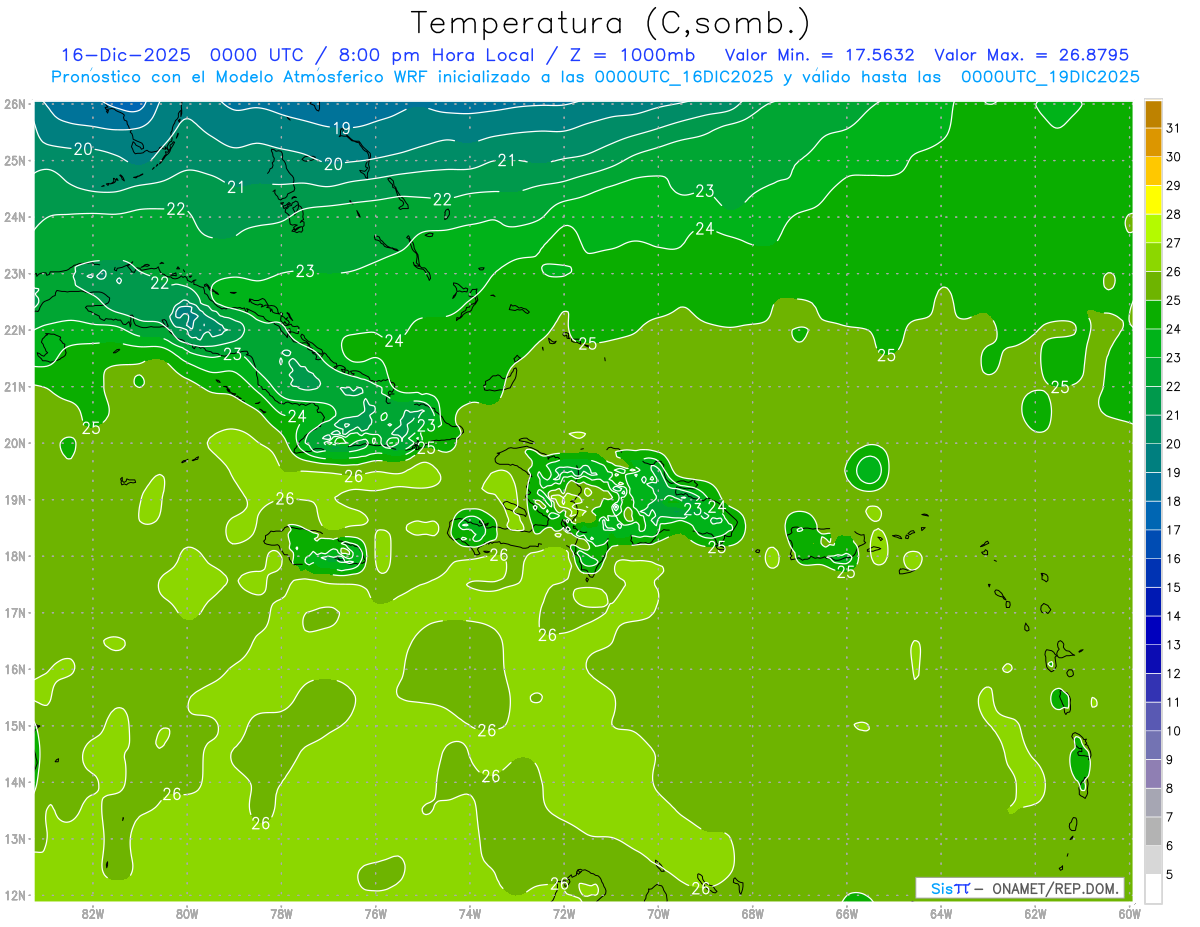Image resolution: width=1200 pixels, height=927 pixels.
Task: Click the '0000UTC_19DIC2025' valid-until time
Action: coord(1050,77)
